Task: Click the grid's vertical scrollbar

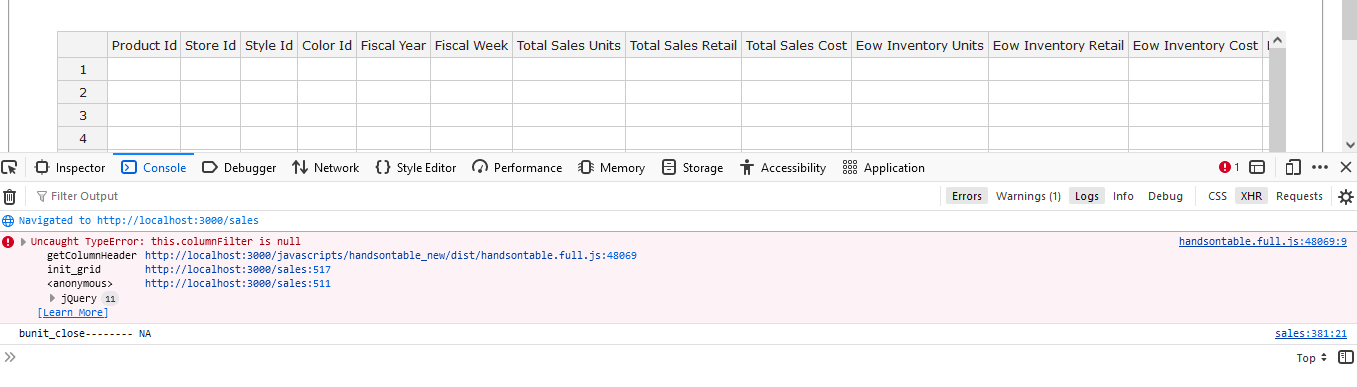Action: pyautogui.click(x=1277, y=98)
